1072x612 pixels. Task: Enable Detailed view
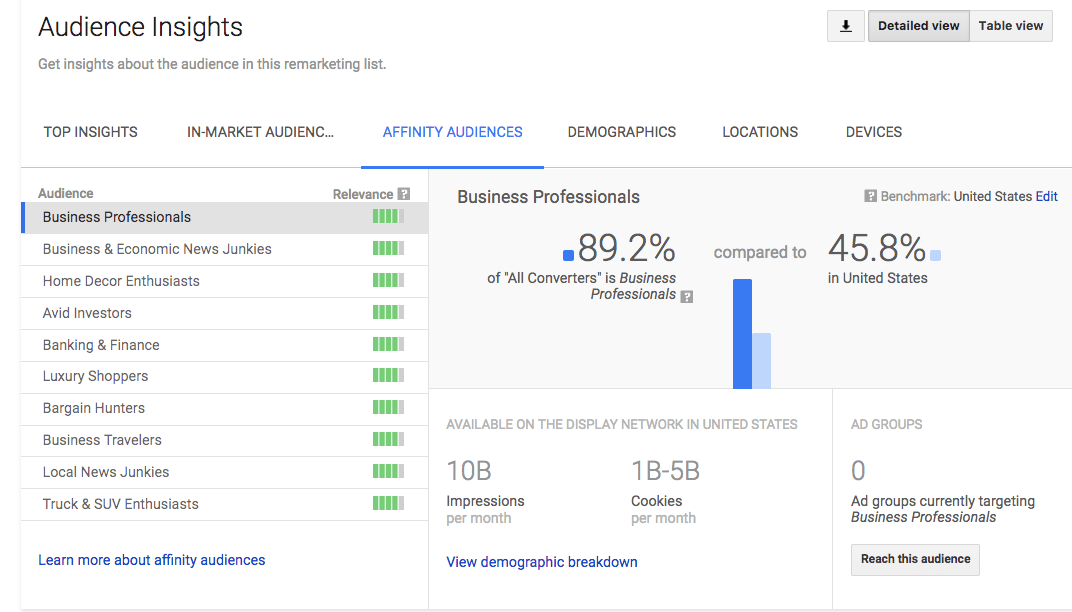[918, 25]
